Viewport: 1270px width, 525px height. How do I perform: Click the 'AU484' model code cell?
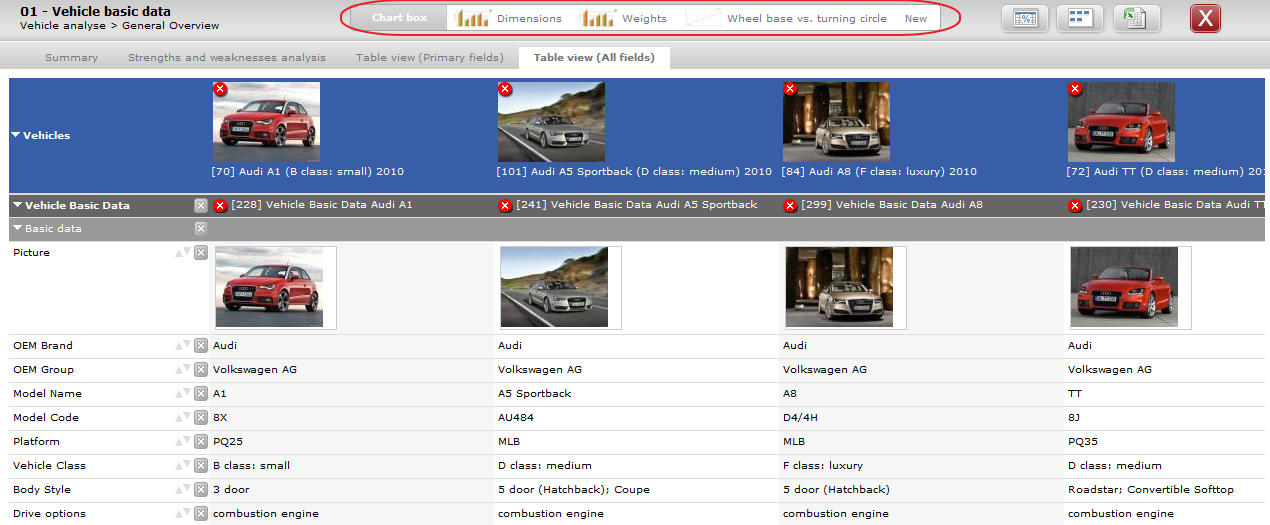[516, 418]
